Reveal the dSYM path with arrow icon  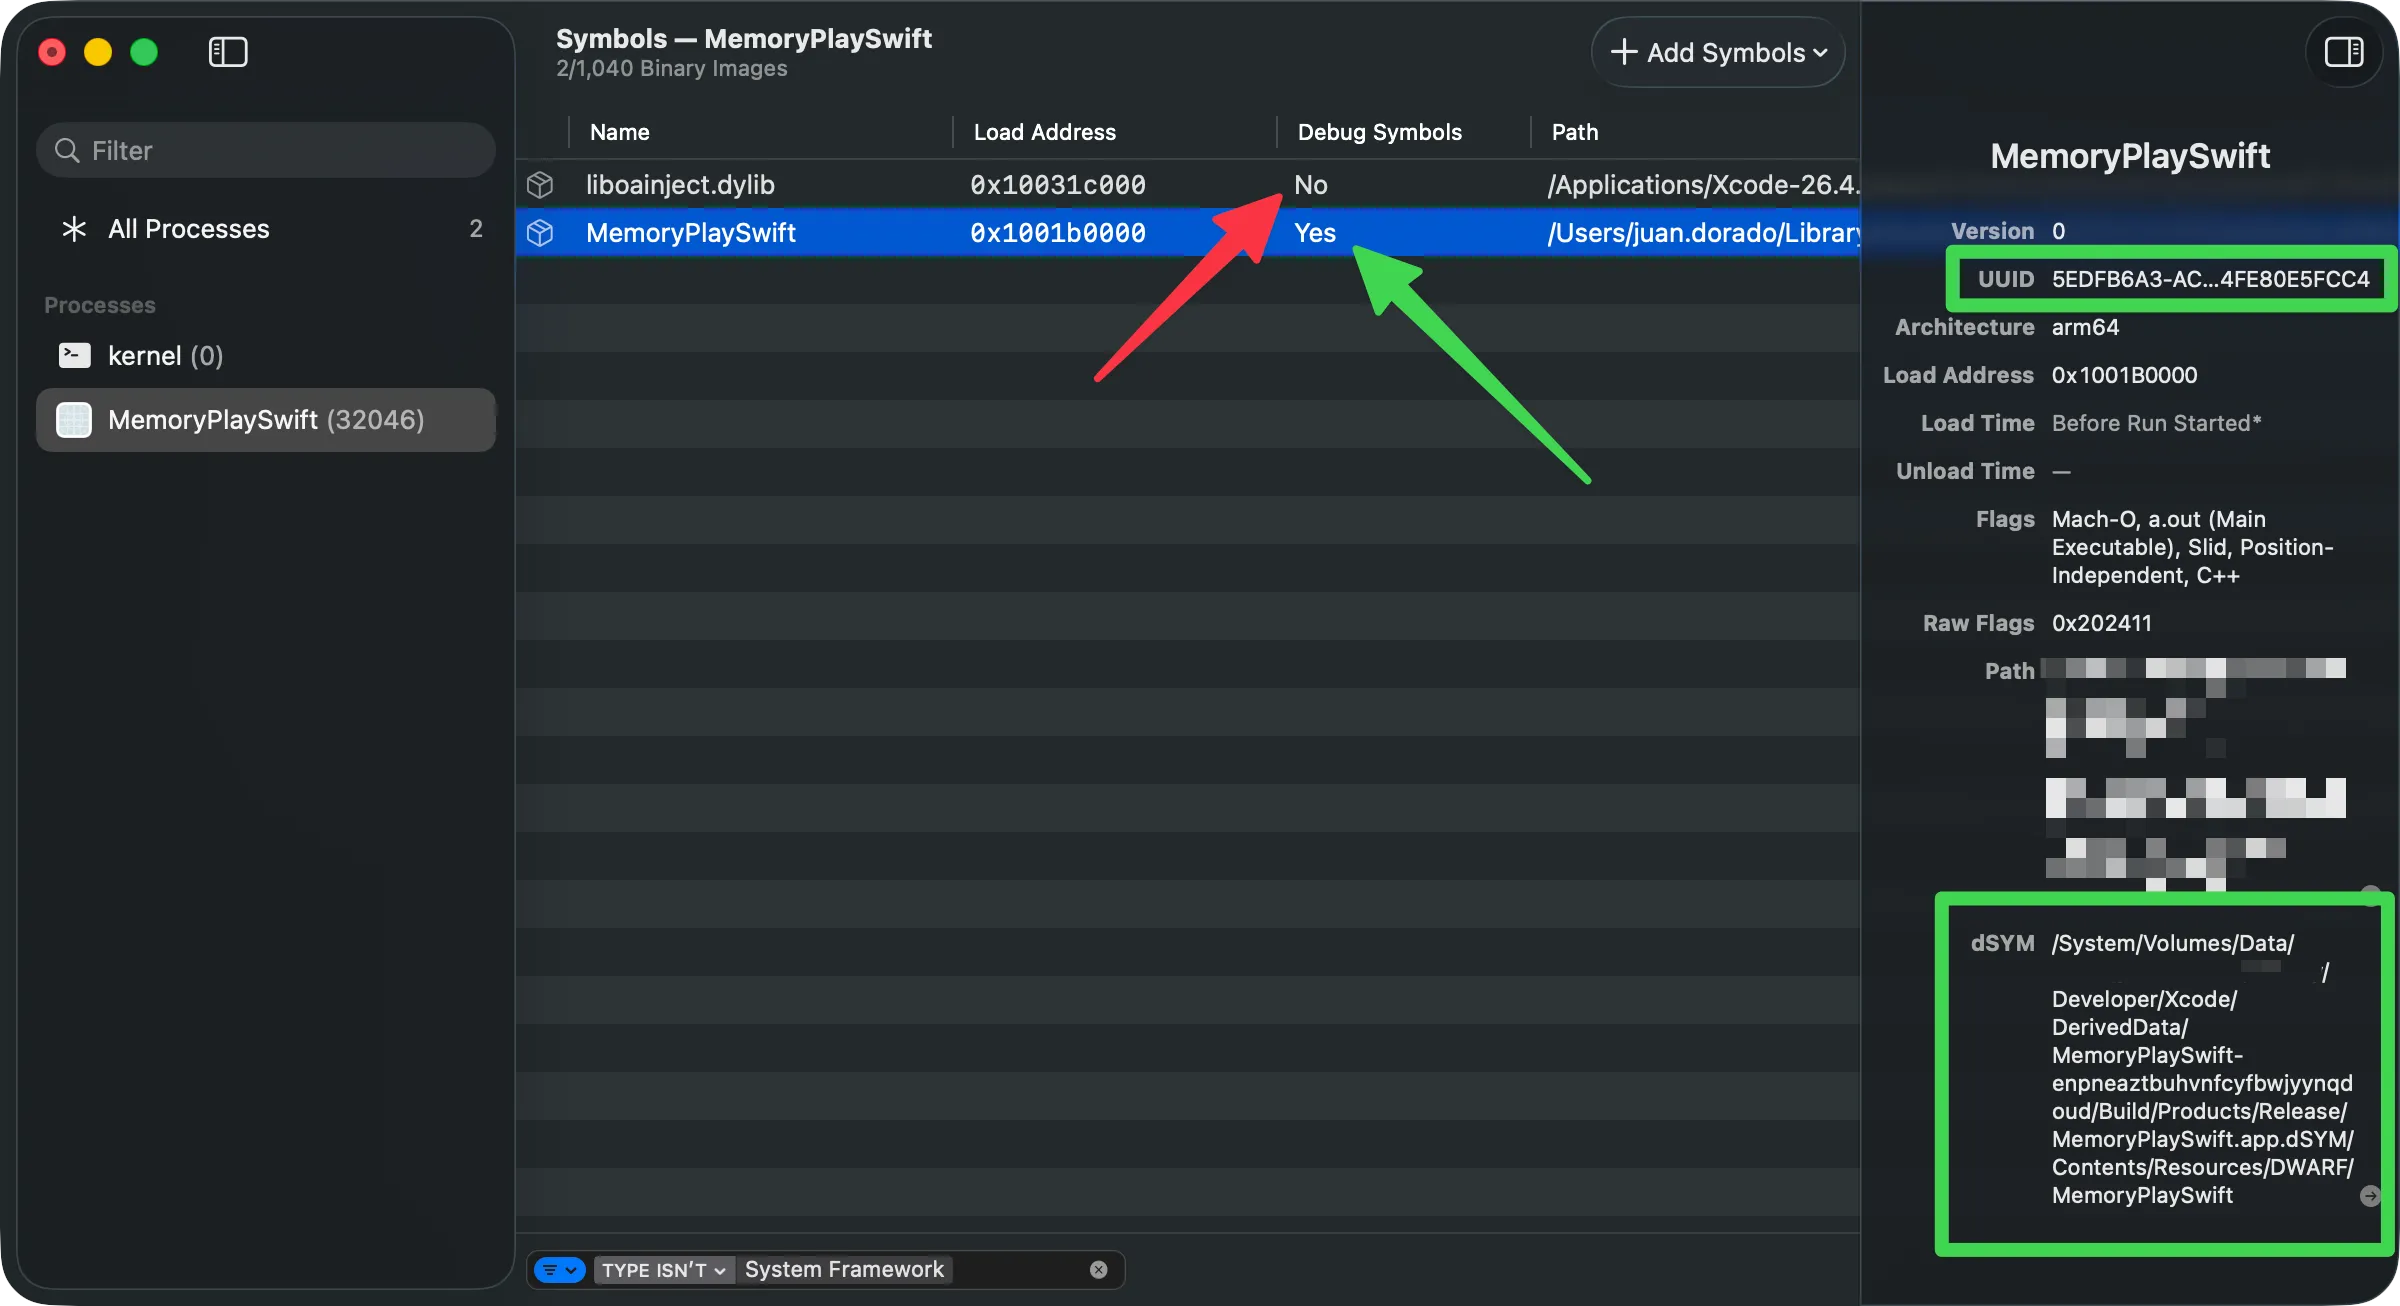(x=2370, y=1196)
